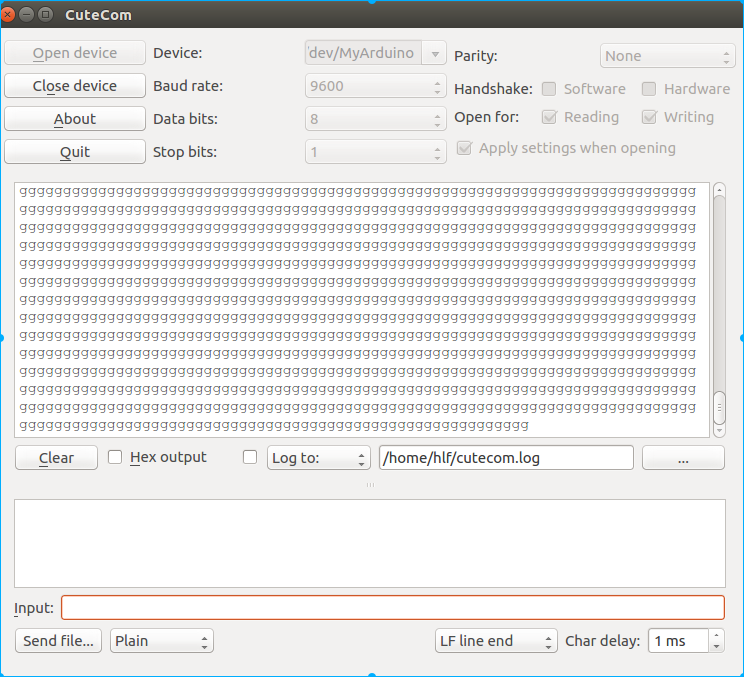Click the Device name text field
Screen dimensions: 744x677
coord(363,53)
